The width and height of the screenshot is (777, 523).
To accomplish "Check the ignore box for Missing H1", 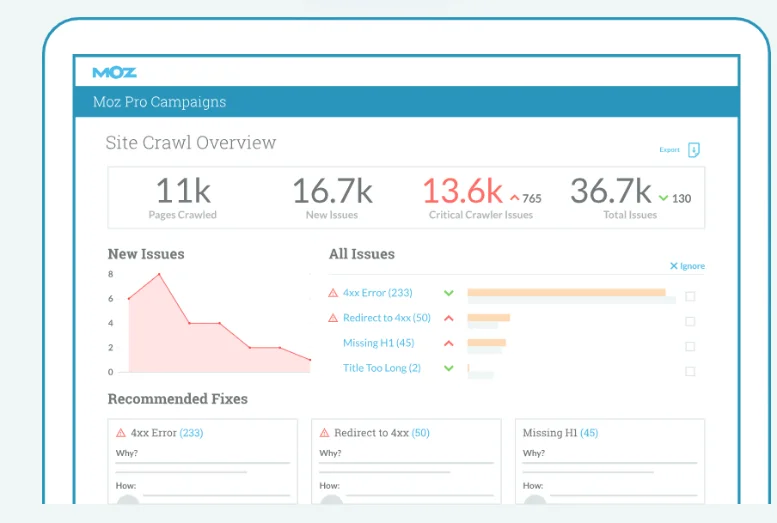I will 690,346.
